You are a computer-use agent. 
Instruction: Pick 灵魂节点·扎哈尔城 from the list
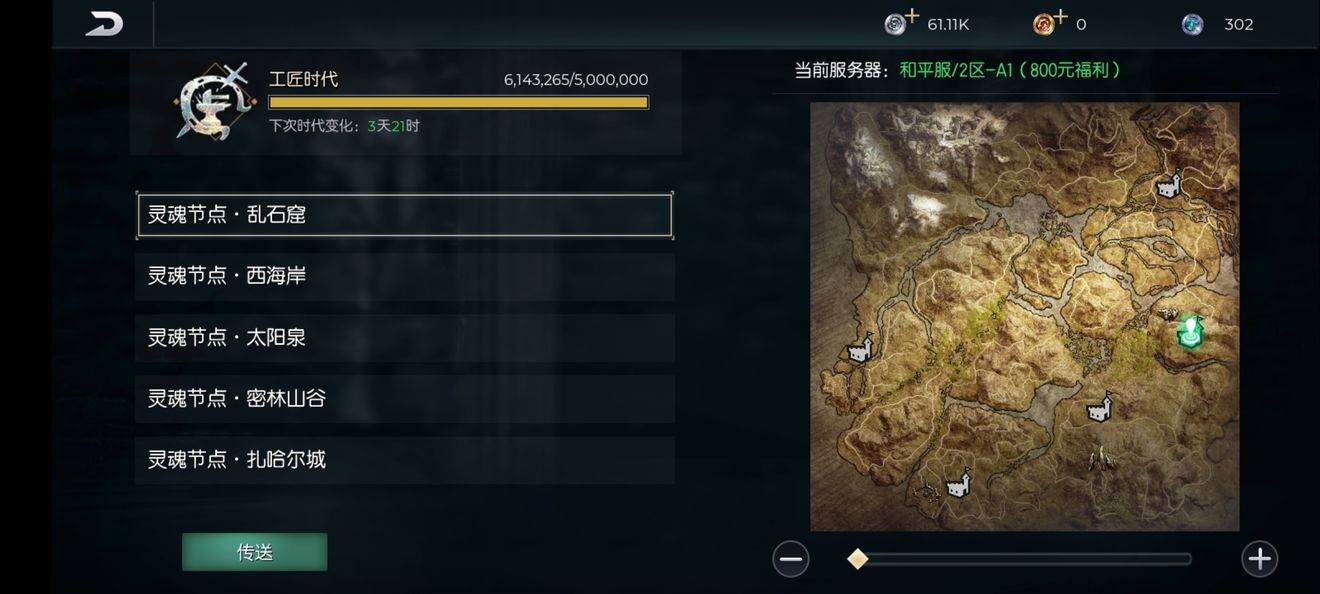[x=405, y=460]
